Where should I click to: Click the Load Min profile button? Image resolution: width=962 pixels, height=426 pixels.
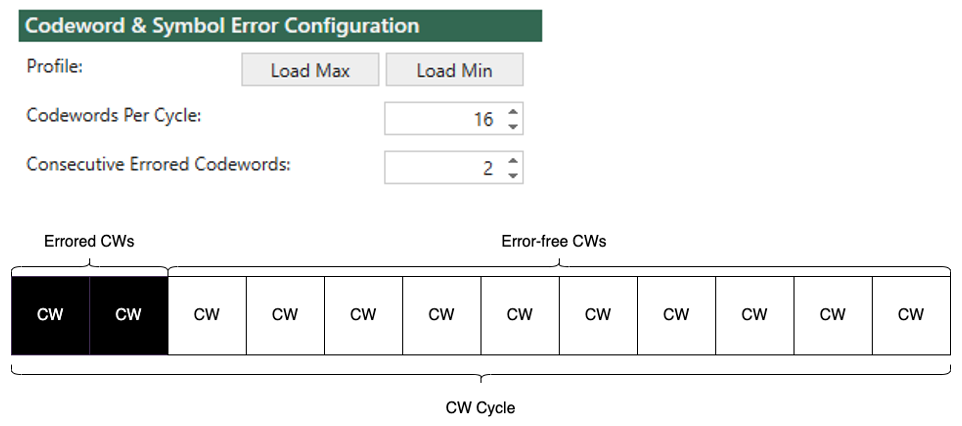[454, 69]
